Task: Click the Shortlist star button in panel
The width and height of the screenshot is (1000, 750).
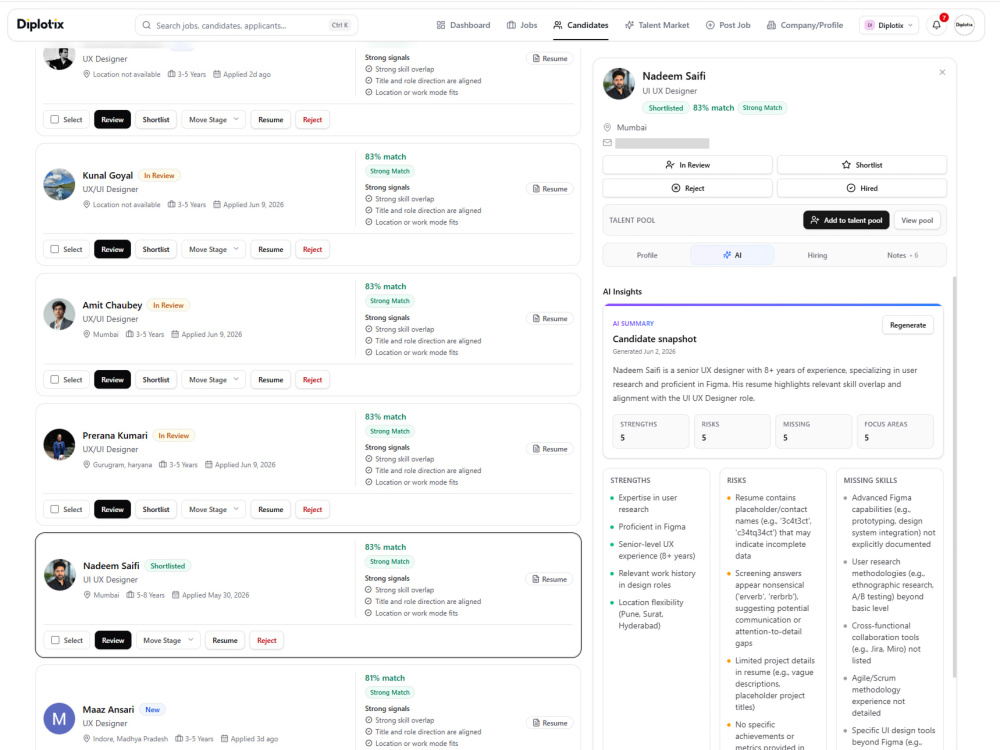Action: [x=862, y=165]
